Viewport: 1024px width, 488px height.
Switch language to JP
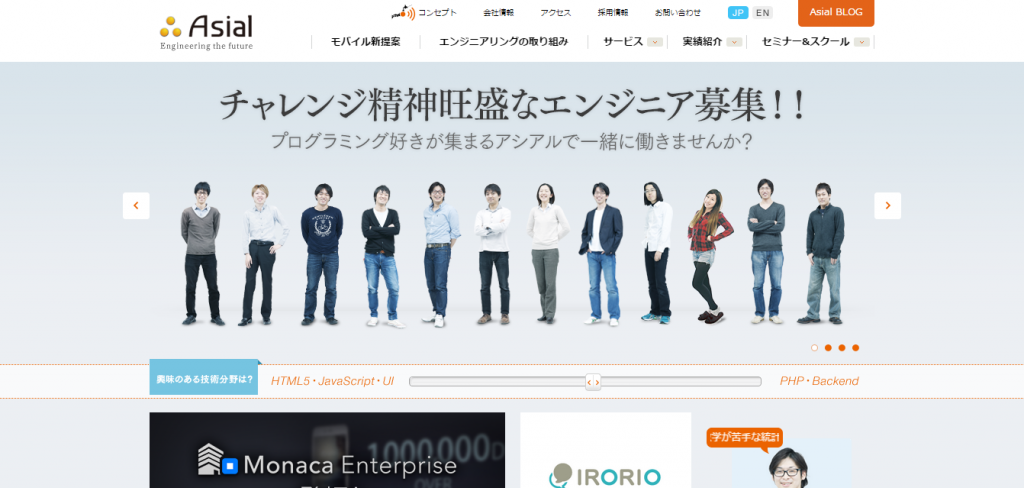(x=738, y=12)
